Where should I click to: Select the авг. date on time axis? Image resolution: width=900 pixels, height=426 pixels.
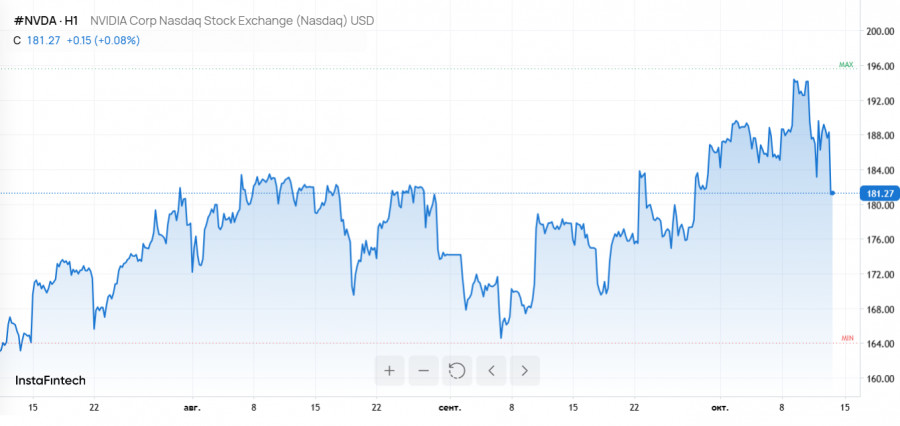[x=192, y=408]
